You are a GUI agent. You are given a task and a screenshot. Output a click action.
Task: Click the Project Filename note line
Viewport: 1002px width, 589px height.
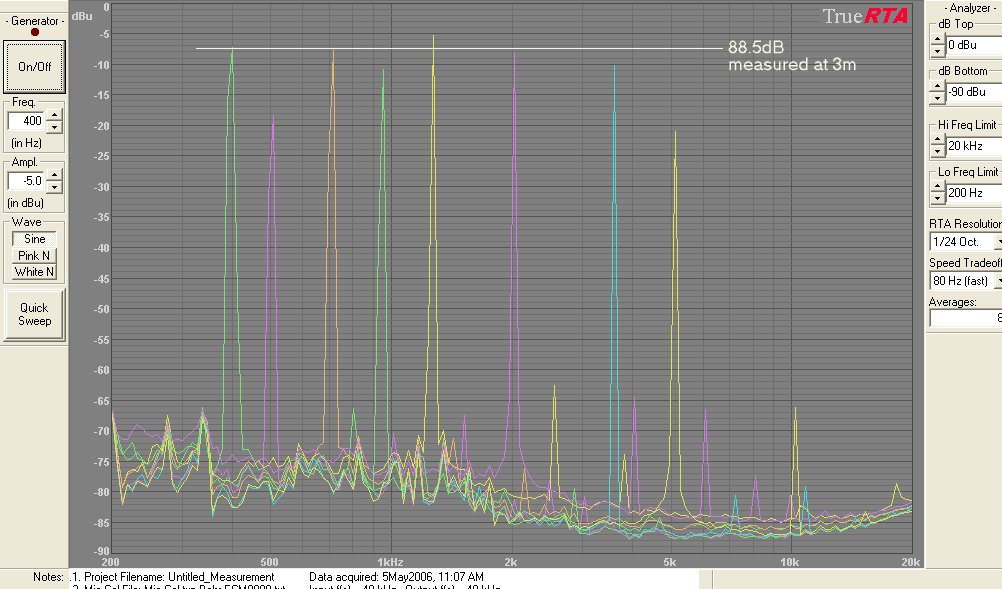click(173, 577)
